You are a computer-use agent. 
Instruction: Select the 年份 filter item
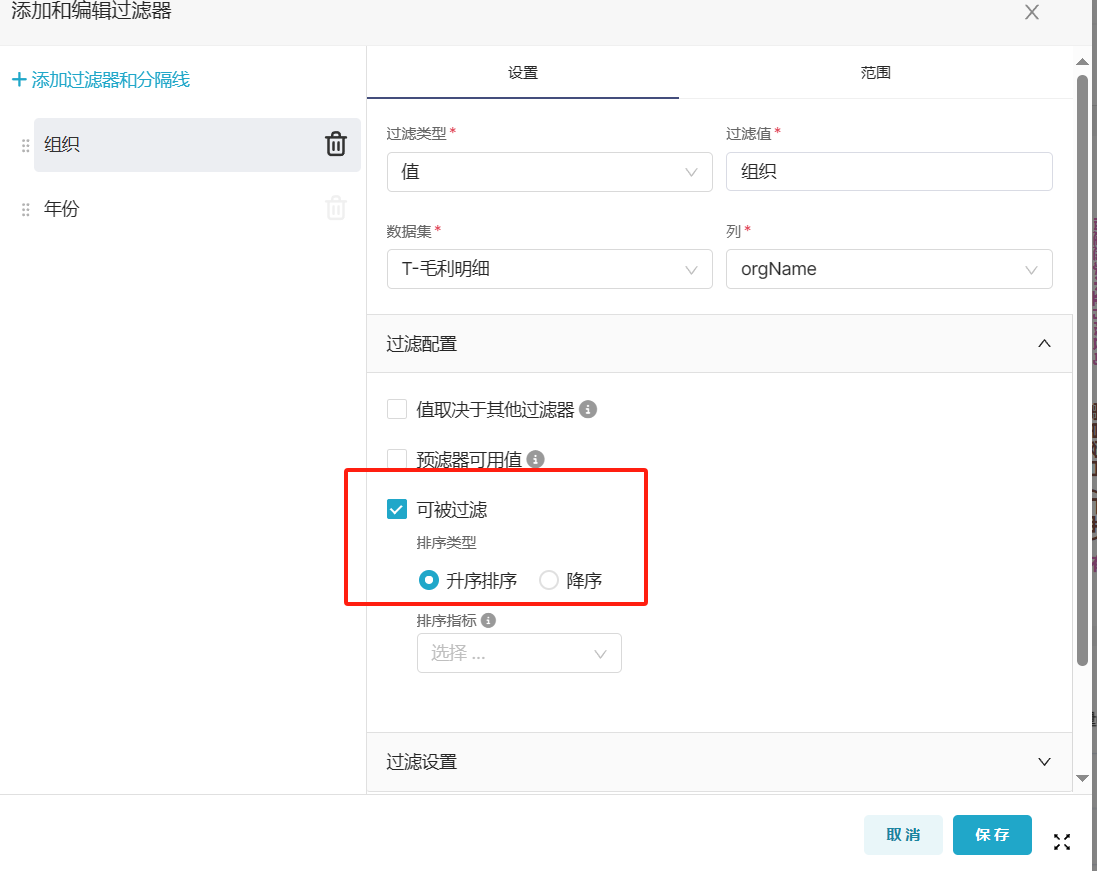[x=197, y=208]
